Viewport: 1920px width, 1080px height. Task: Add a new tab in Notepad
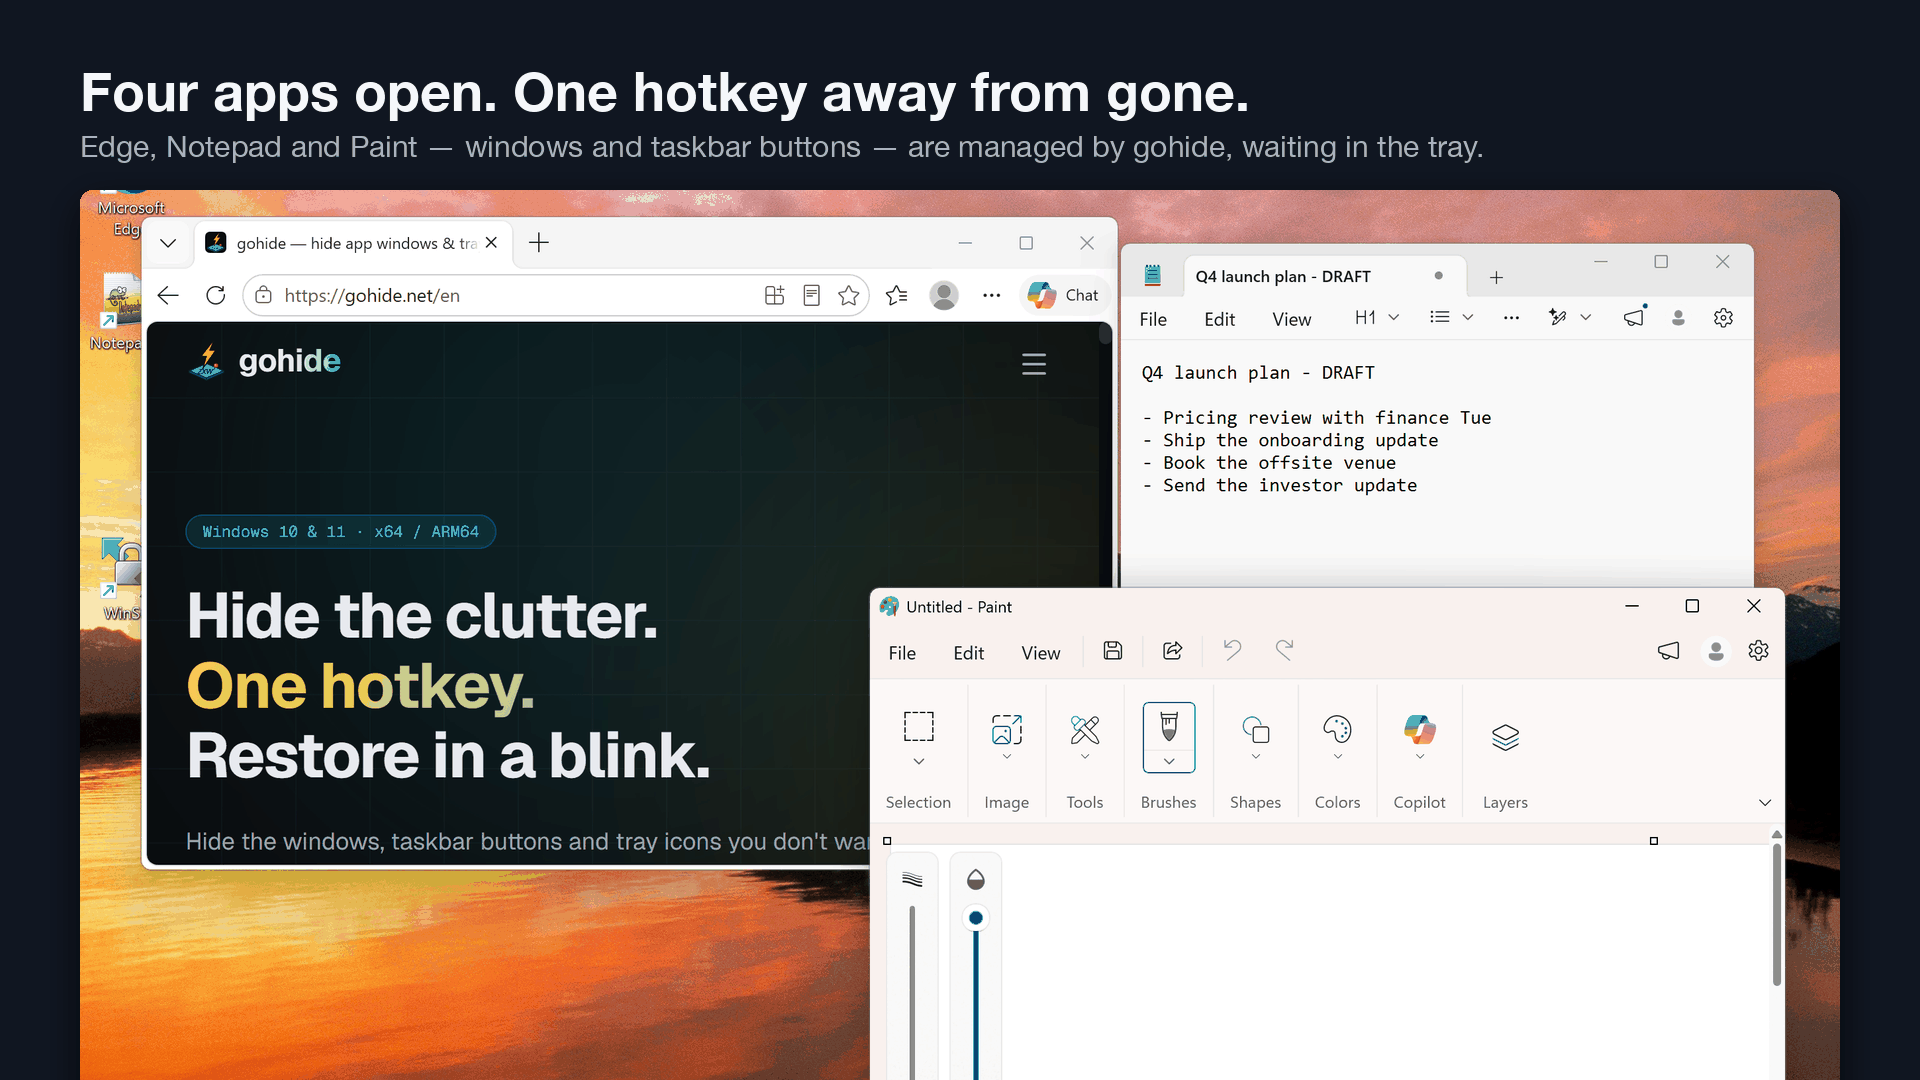click(x=1496, y=277)
